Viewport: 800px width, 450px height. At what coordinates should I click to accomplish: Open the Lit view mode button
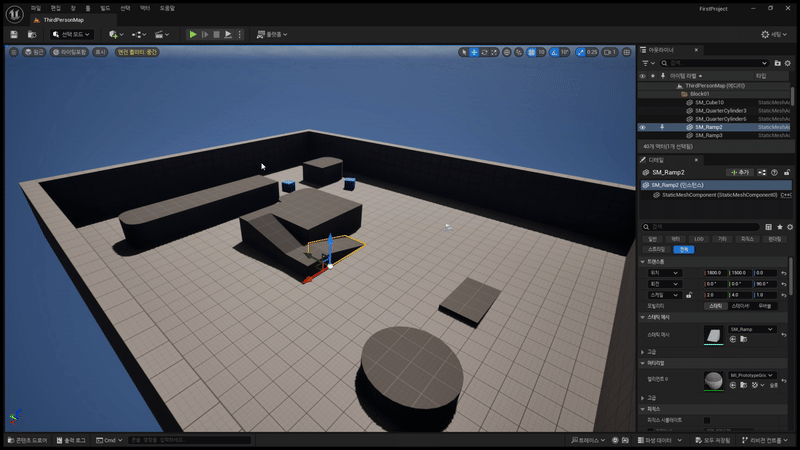coord(70,52)
